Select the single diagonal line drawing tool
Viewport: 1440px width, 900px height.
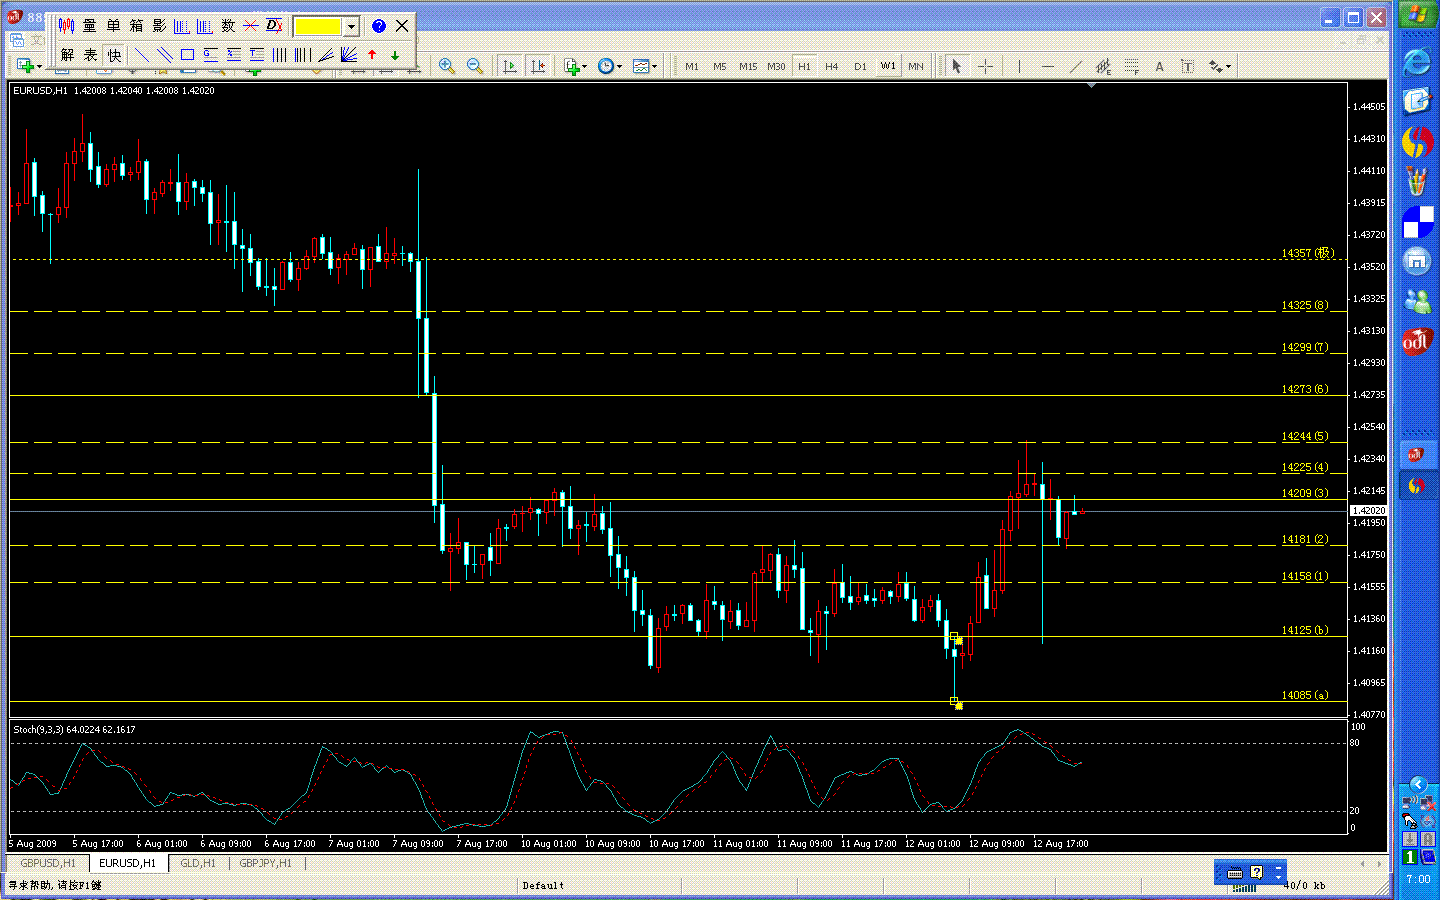click(141, 55)
